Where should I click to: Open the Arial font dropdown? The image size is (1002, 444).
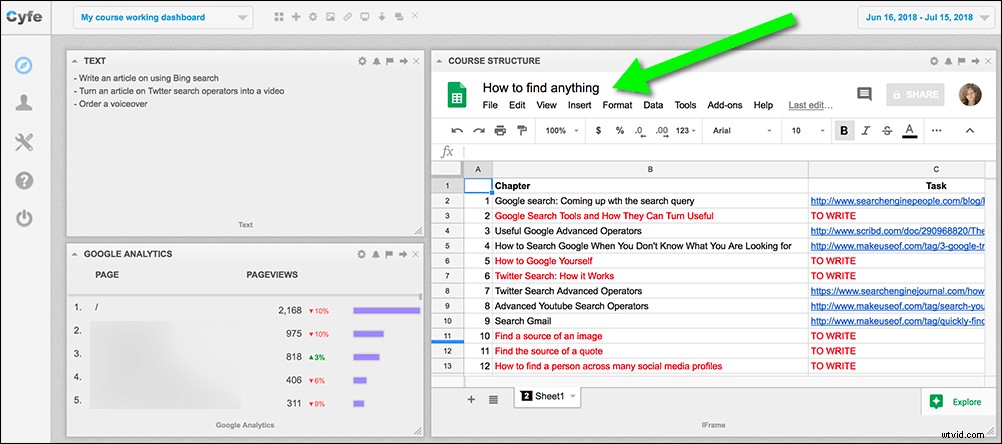[x=743, y=130]
